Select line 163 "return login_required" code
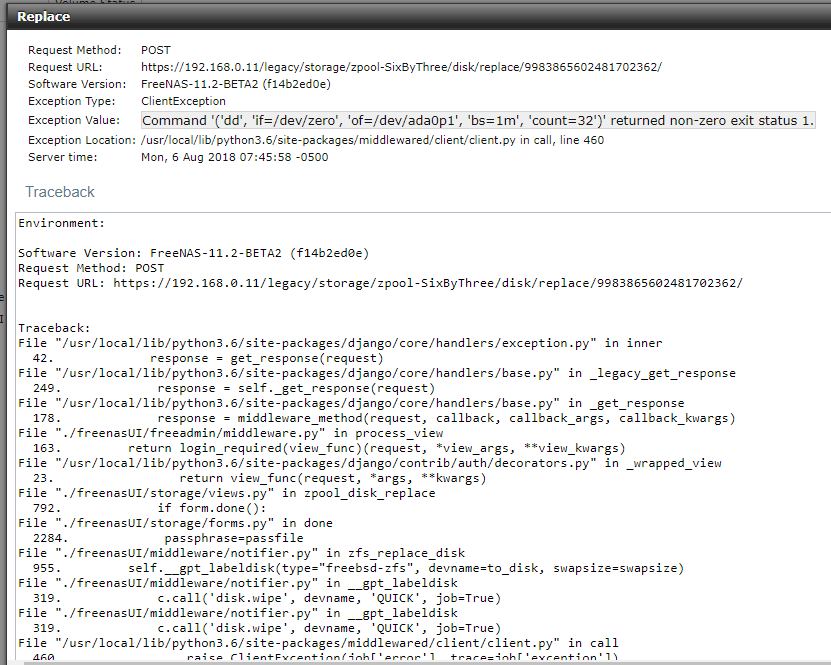This screenshot has height=665, width=831. point(329,448)
